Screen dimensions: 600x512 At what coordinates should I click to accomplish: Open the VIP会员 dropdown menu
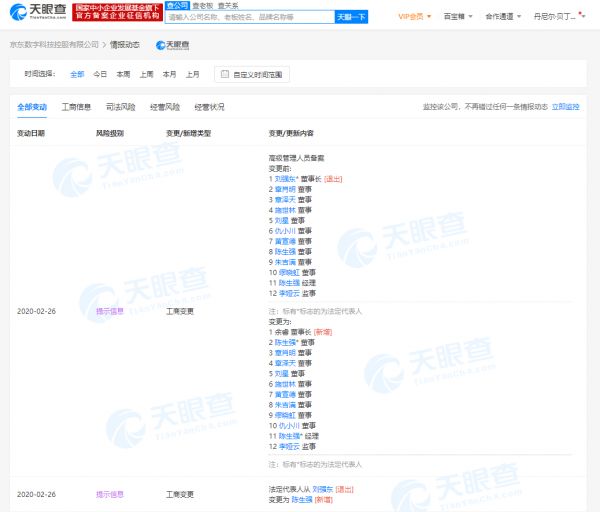[x=413, y=17]
